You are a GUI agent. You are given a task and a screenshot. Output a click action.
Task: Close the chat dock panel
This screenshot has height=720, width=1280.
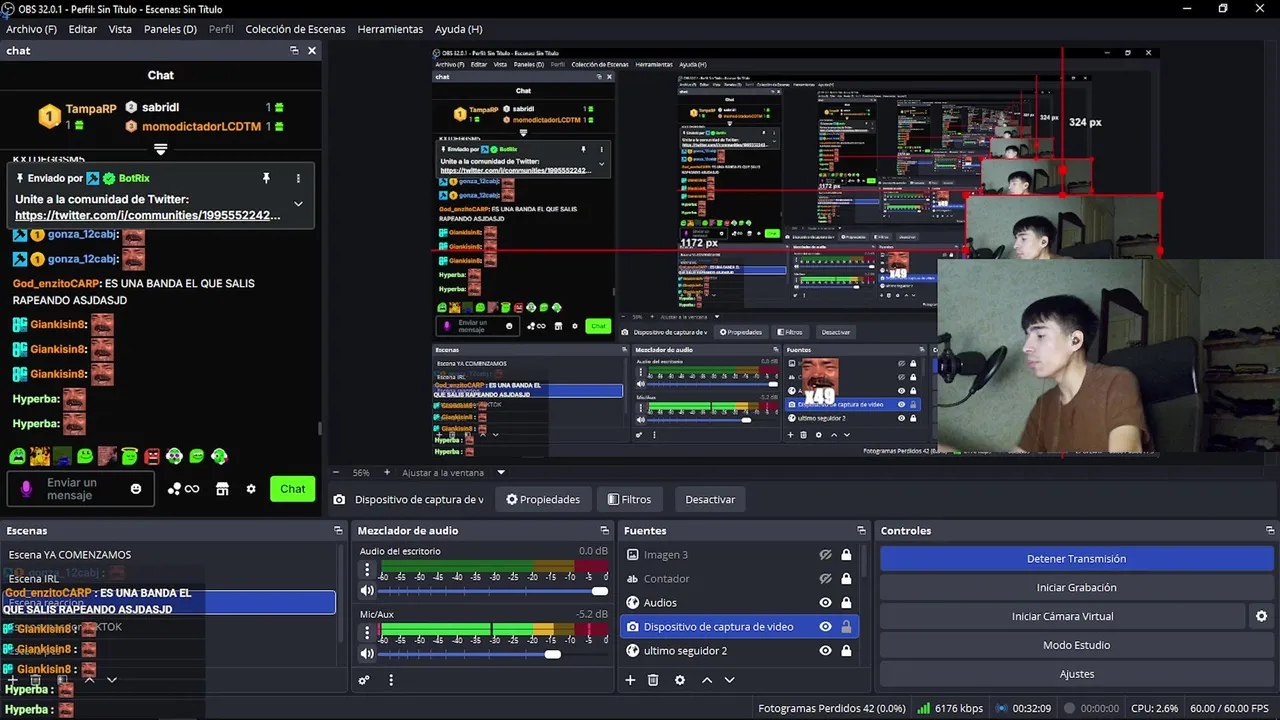[312, 50]
